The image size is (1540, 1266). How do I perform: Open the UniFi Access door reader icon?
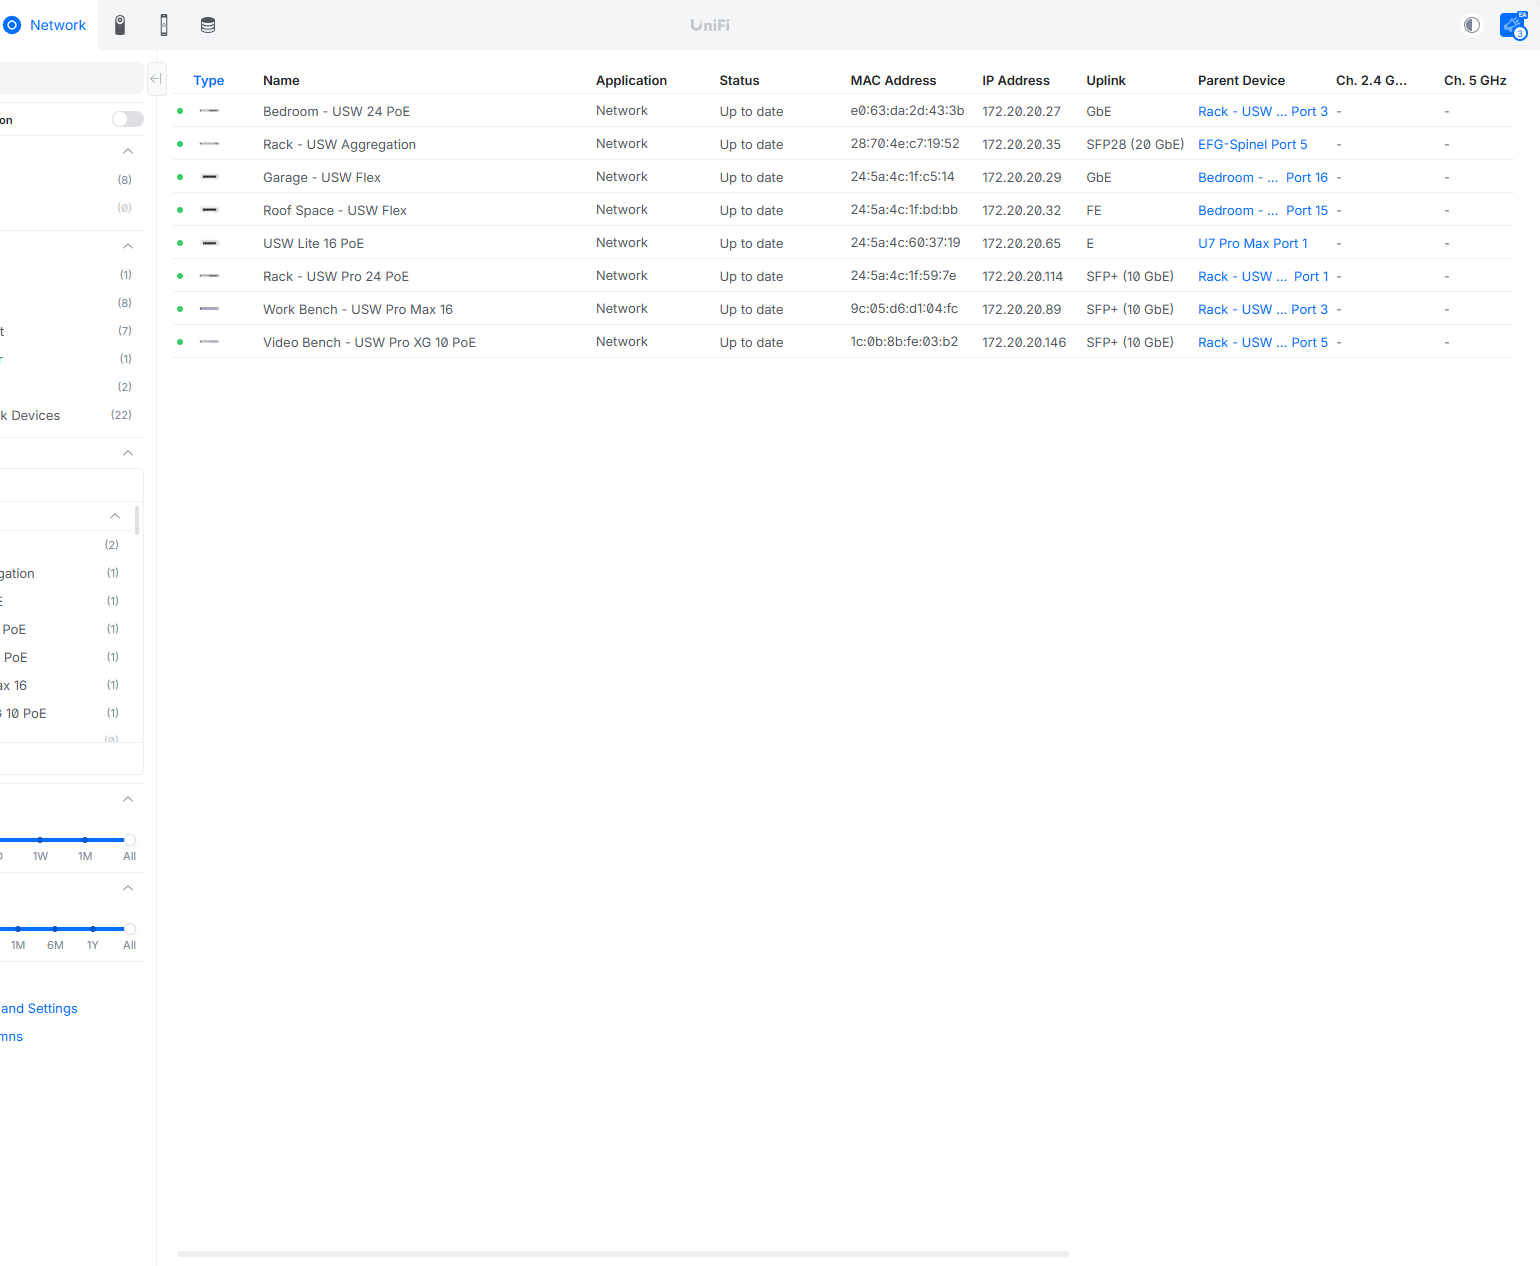[x=164, y=25]
